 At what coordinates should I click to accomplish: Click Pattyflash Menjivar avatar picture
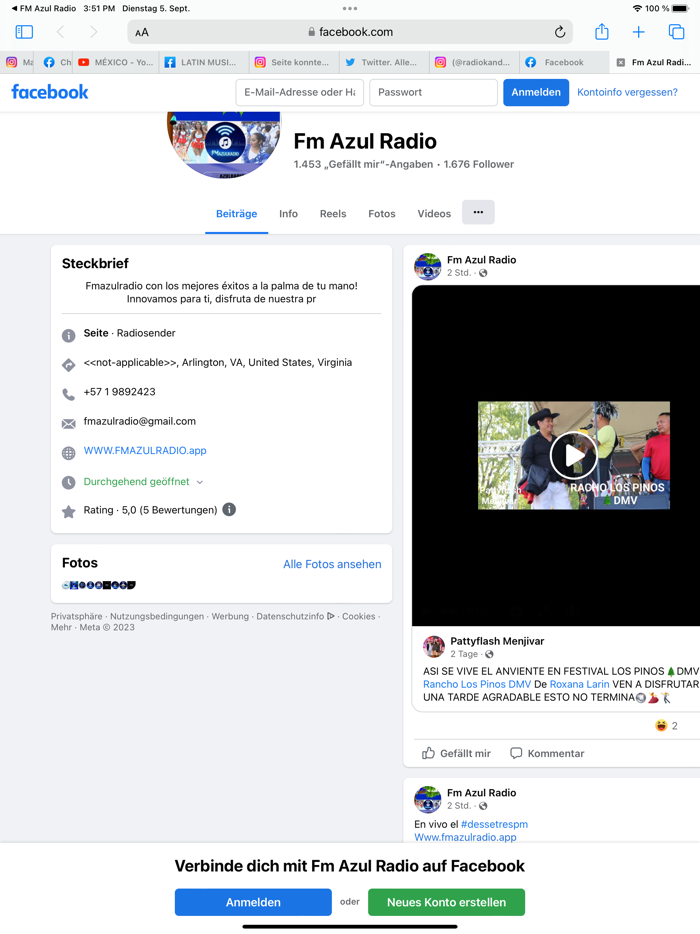(x=434, y=646)
